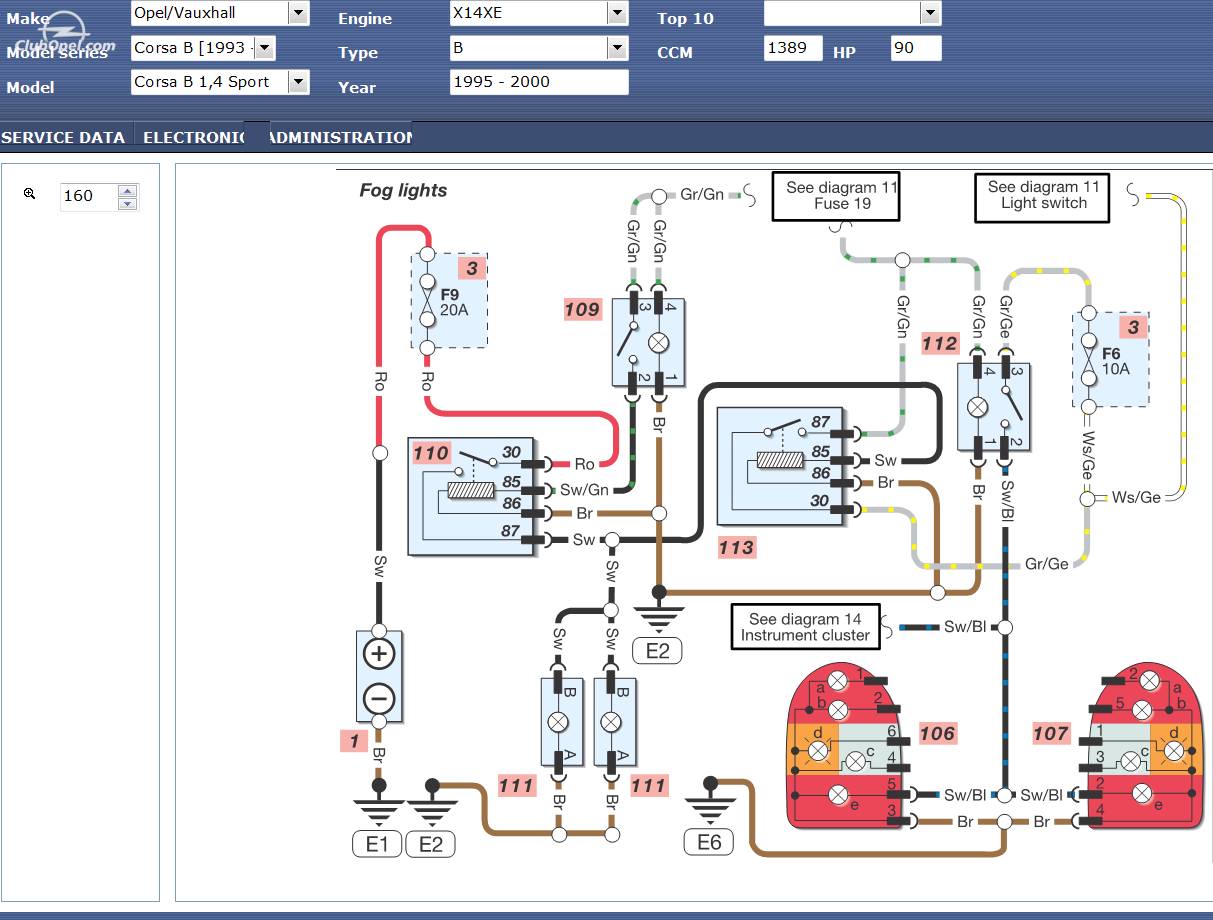Select the F6 10A fuse label
1213x920 pixels.
[1115, 361]
